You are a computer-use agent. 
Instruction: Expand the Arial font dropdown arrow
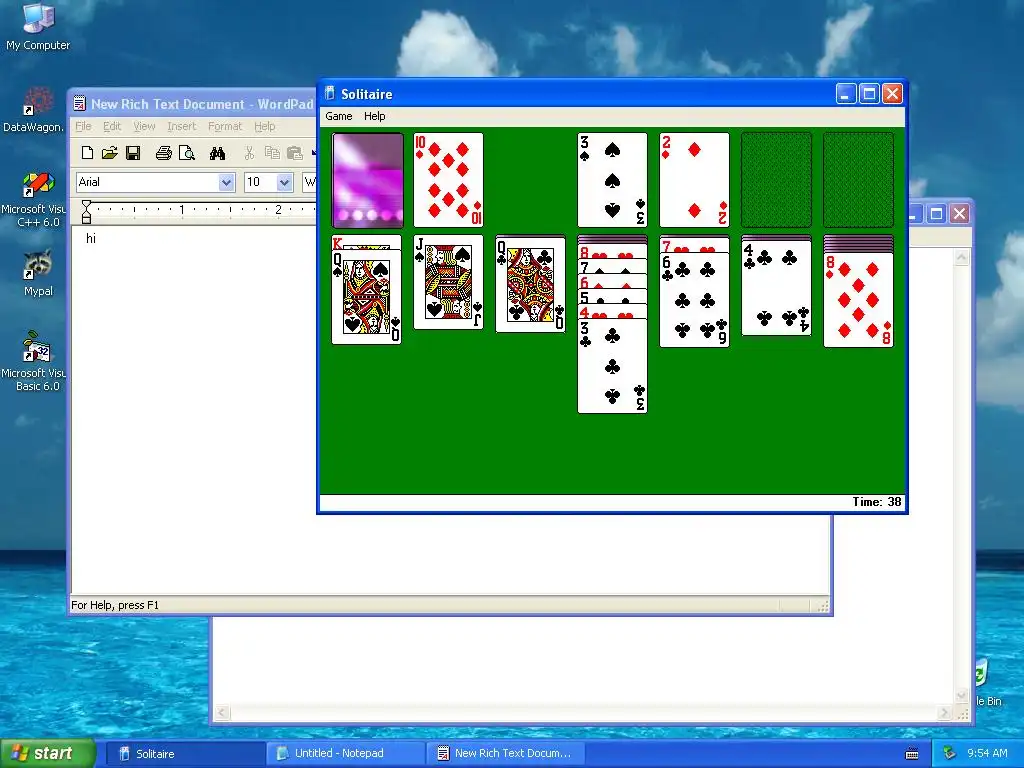[227, 182]
